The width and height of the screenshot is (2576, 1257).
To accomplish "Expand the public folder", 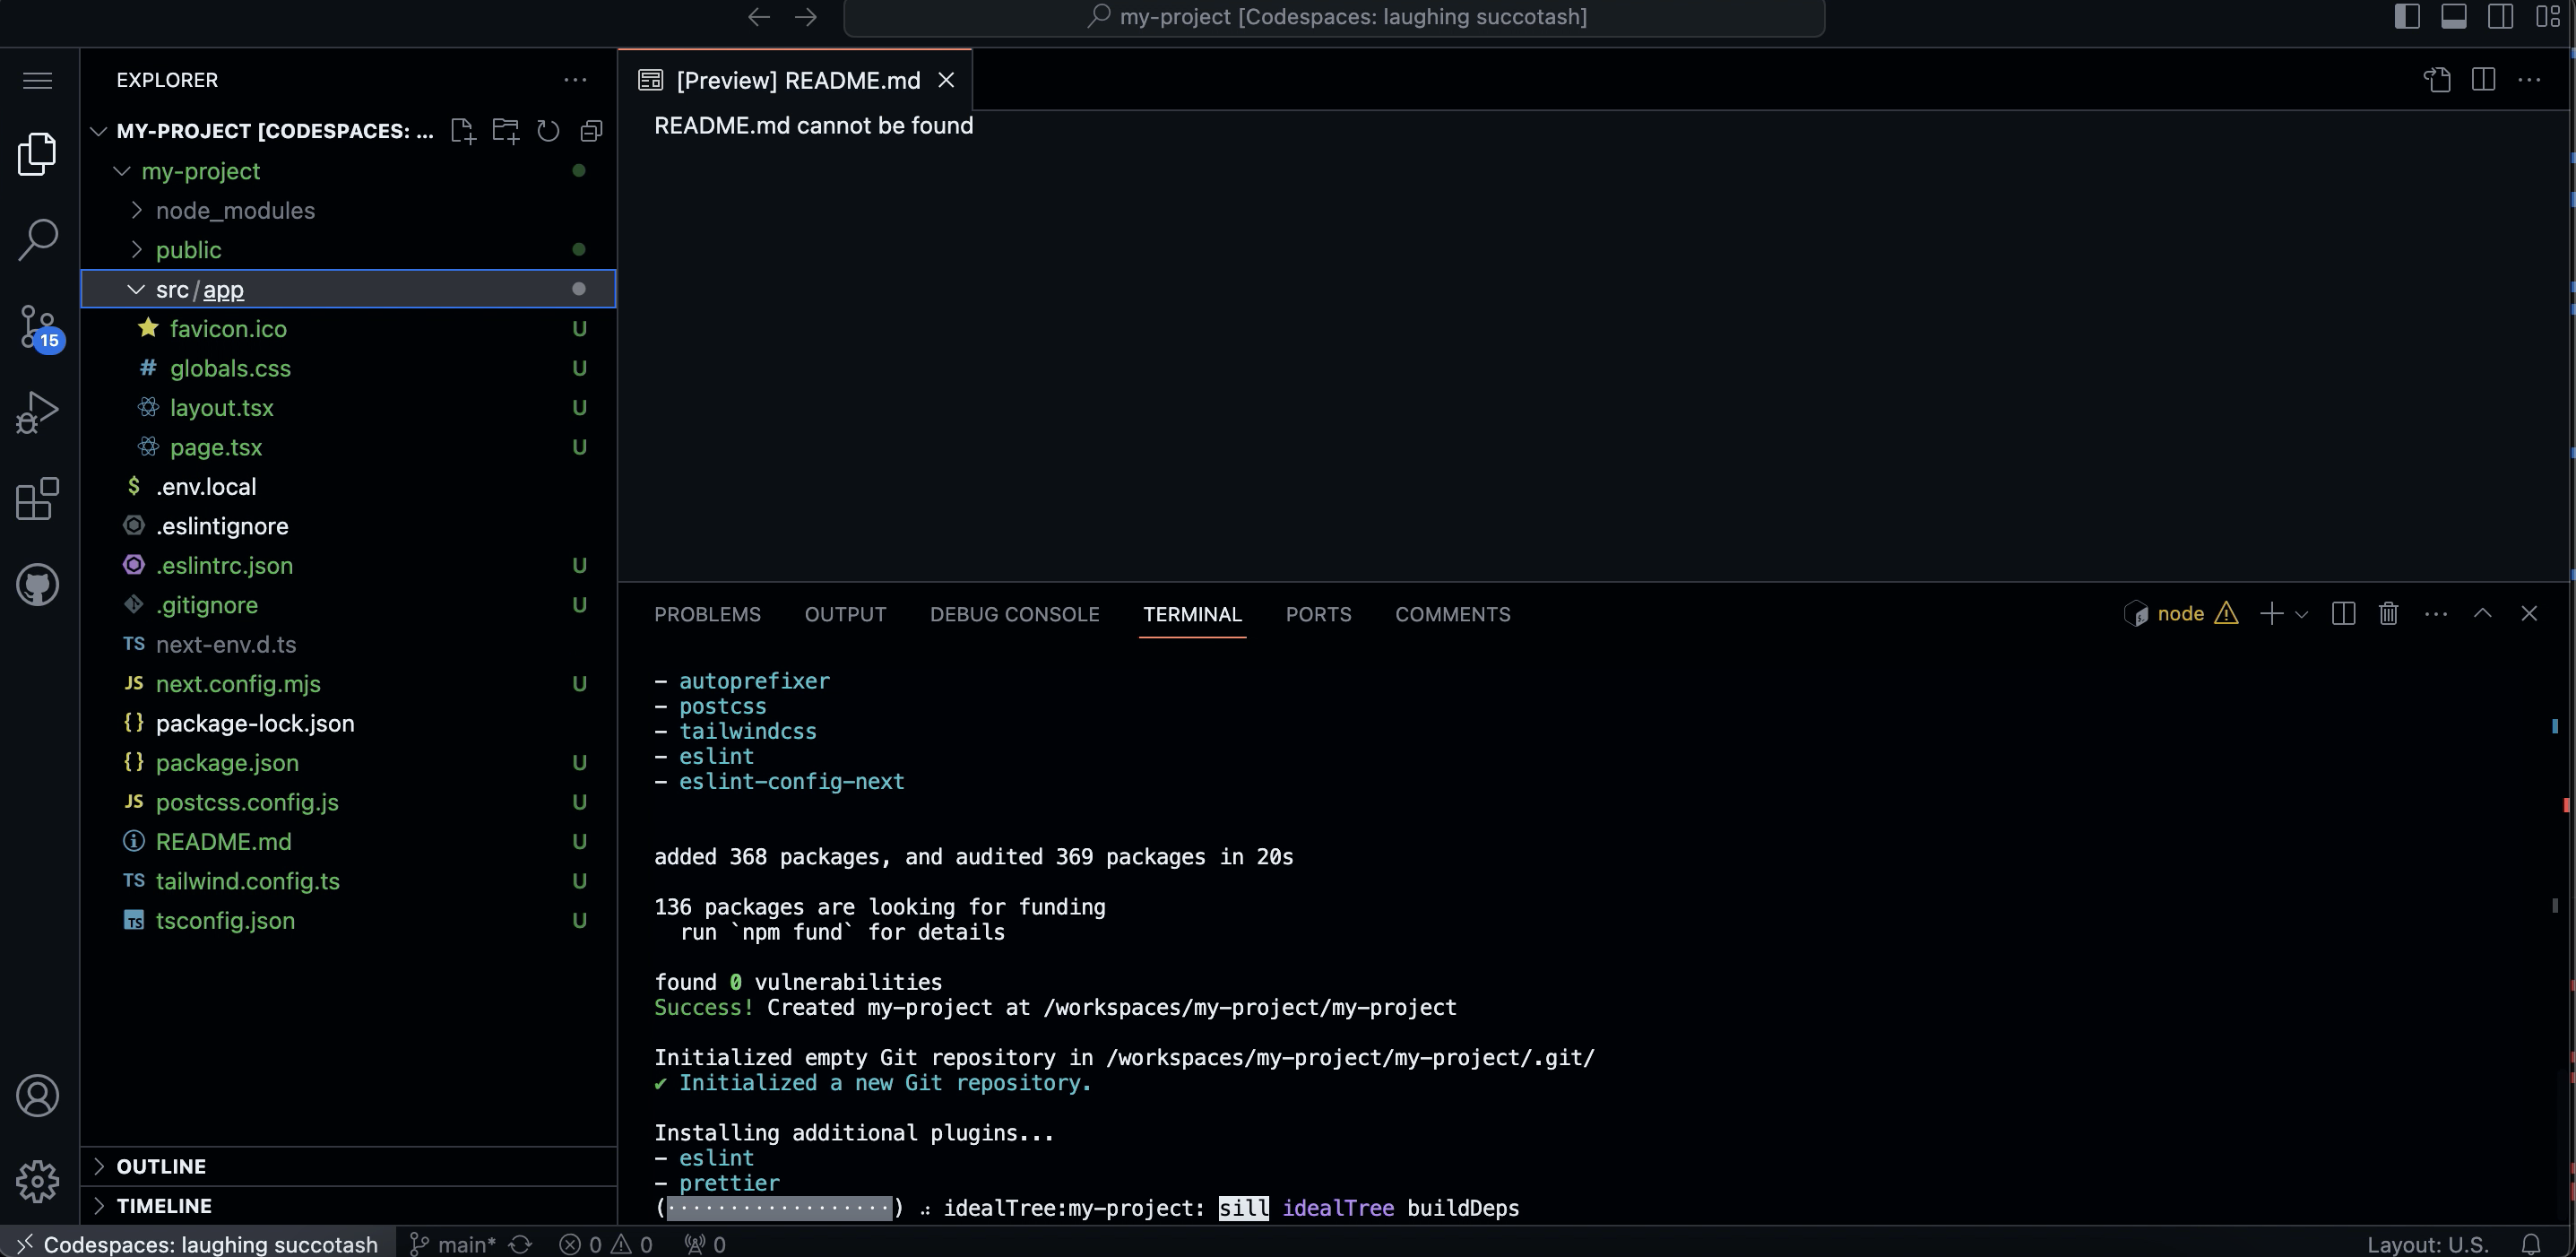I will point(137,250).
